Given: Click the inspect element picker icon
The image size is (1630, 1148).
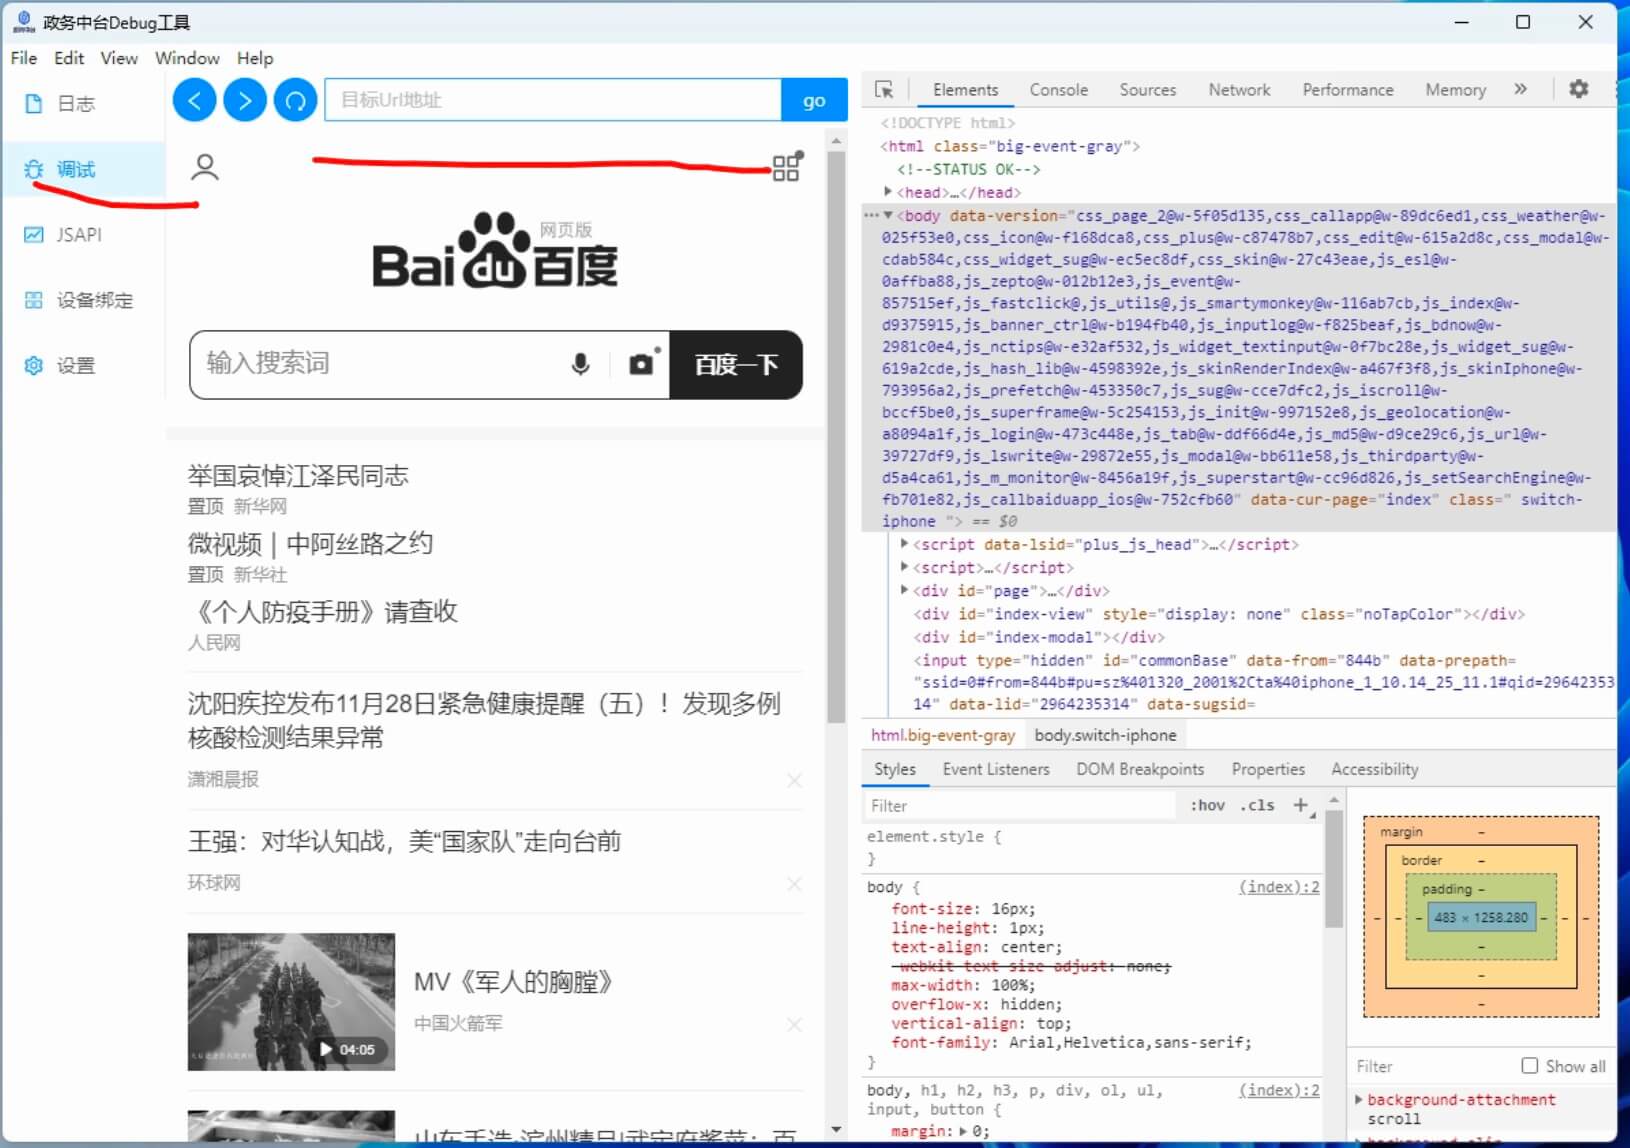Looking at the screenshot, I should pyautogui.click(x=884, y=90).
